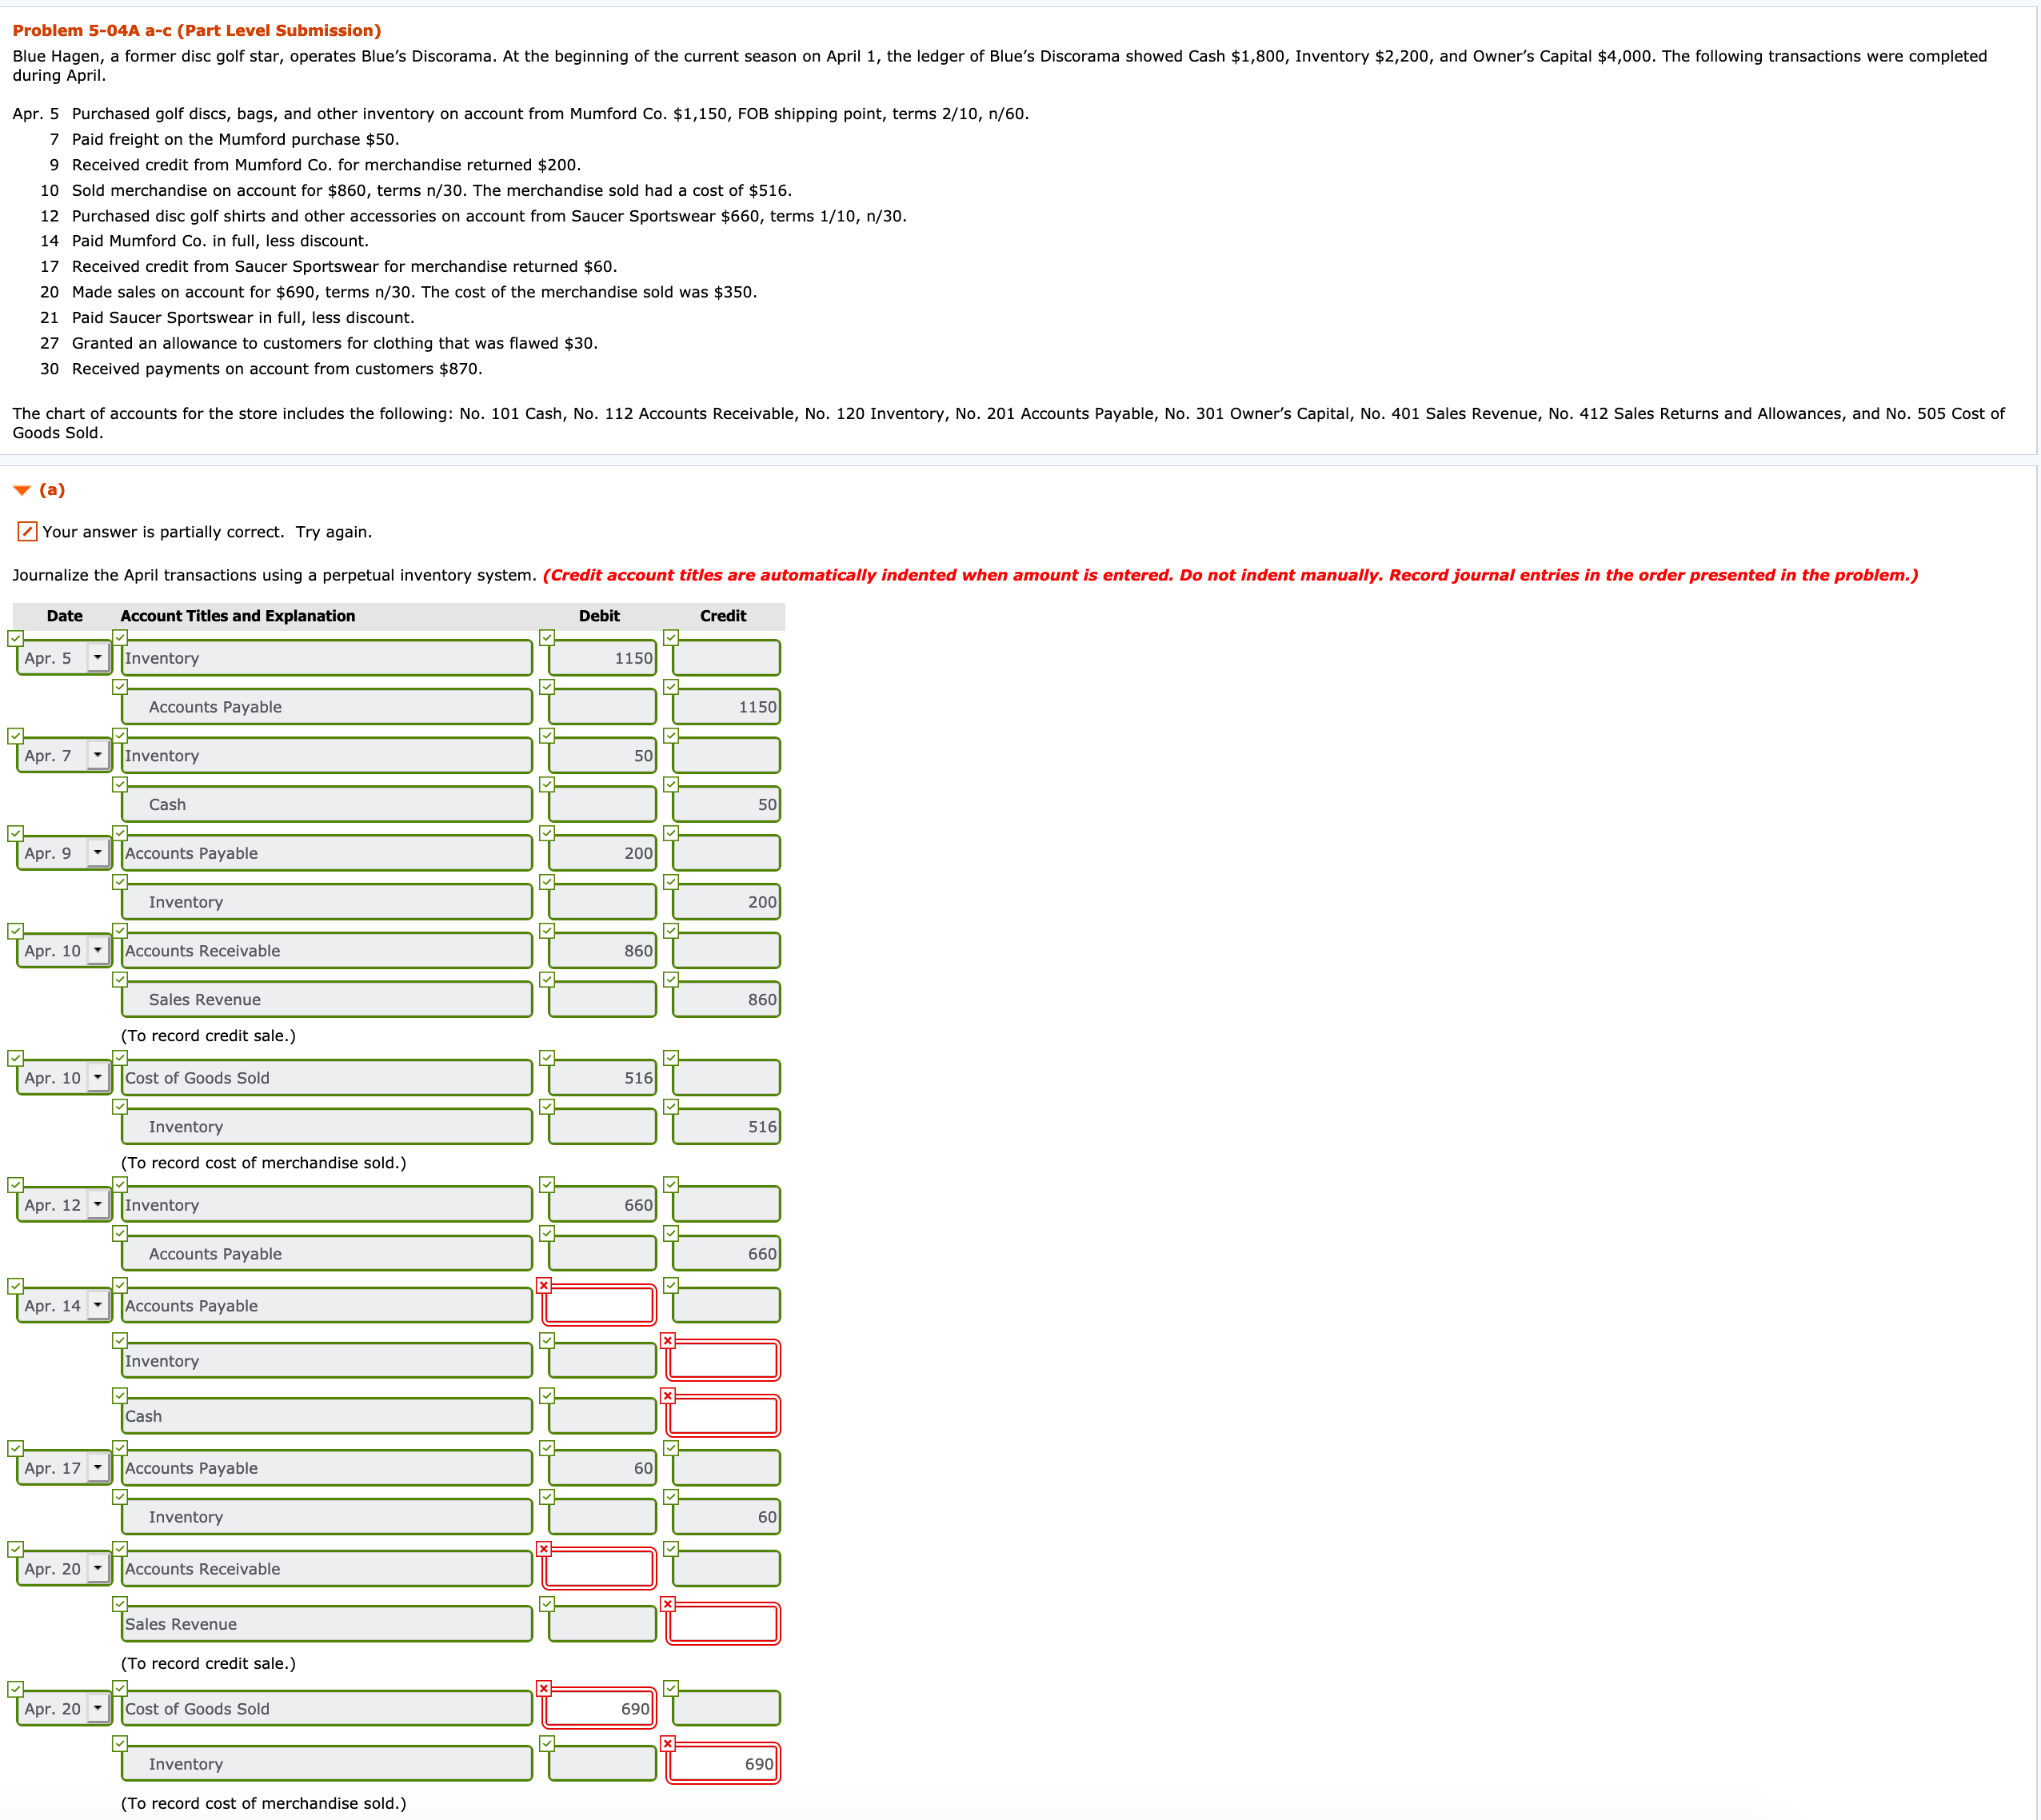The width and height of the screenshot is (2041, 1820).
Task: Click the partially correct pencil icon
Action: [x=27, y=531]
